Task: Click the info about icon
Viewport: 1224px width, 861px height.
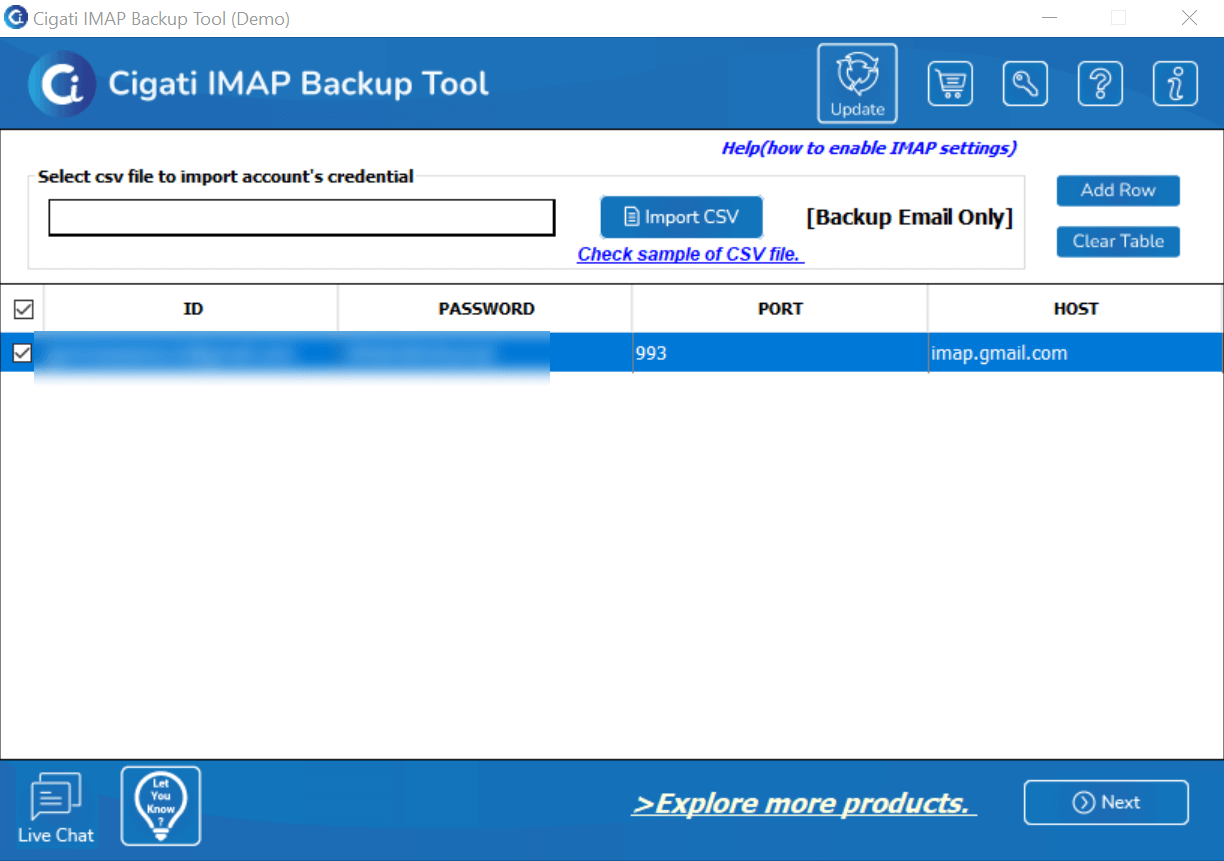Action: point(1175,84)
